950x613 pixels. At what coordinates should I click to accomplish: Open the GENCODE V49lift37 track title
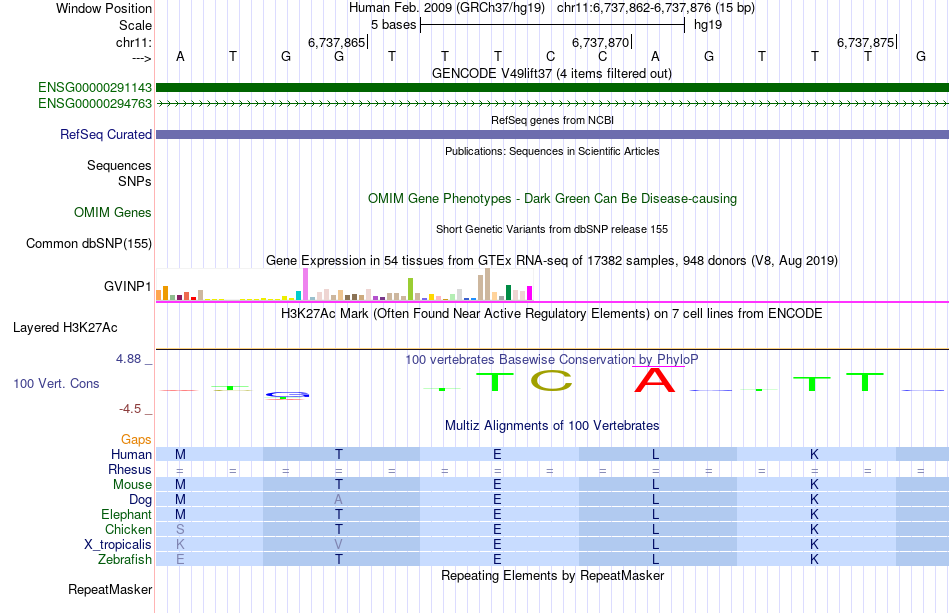click(551, 73)
